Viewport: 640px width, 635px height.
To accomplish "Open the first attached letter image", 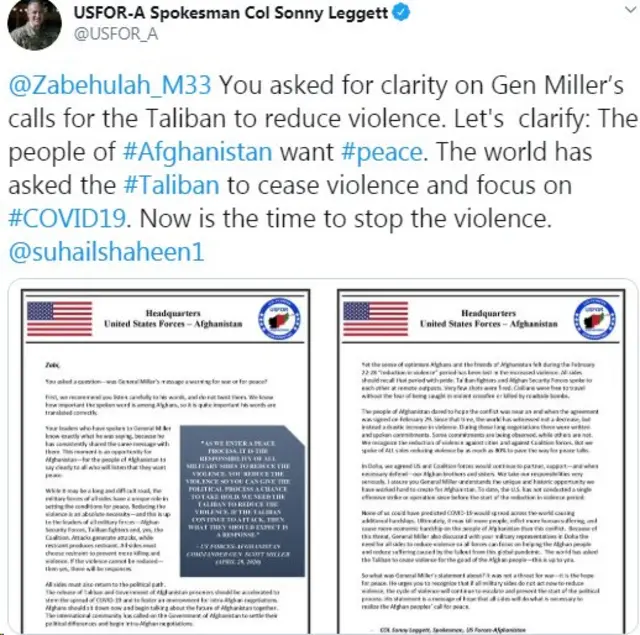I will pos(165,461).
